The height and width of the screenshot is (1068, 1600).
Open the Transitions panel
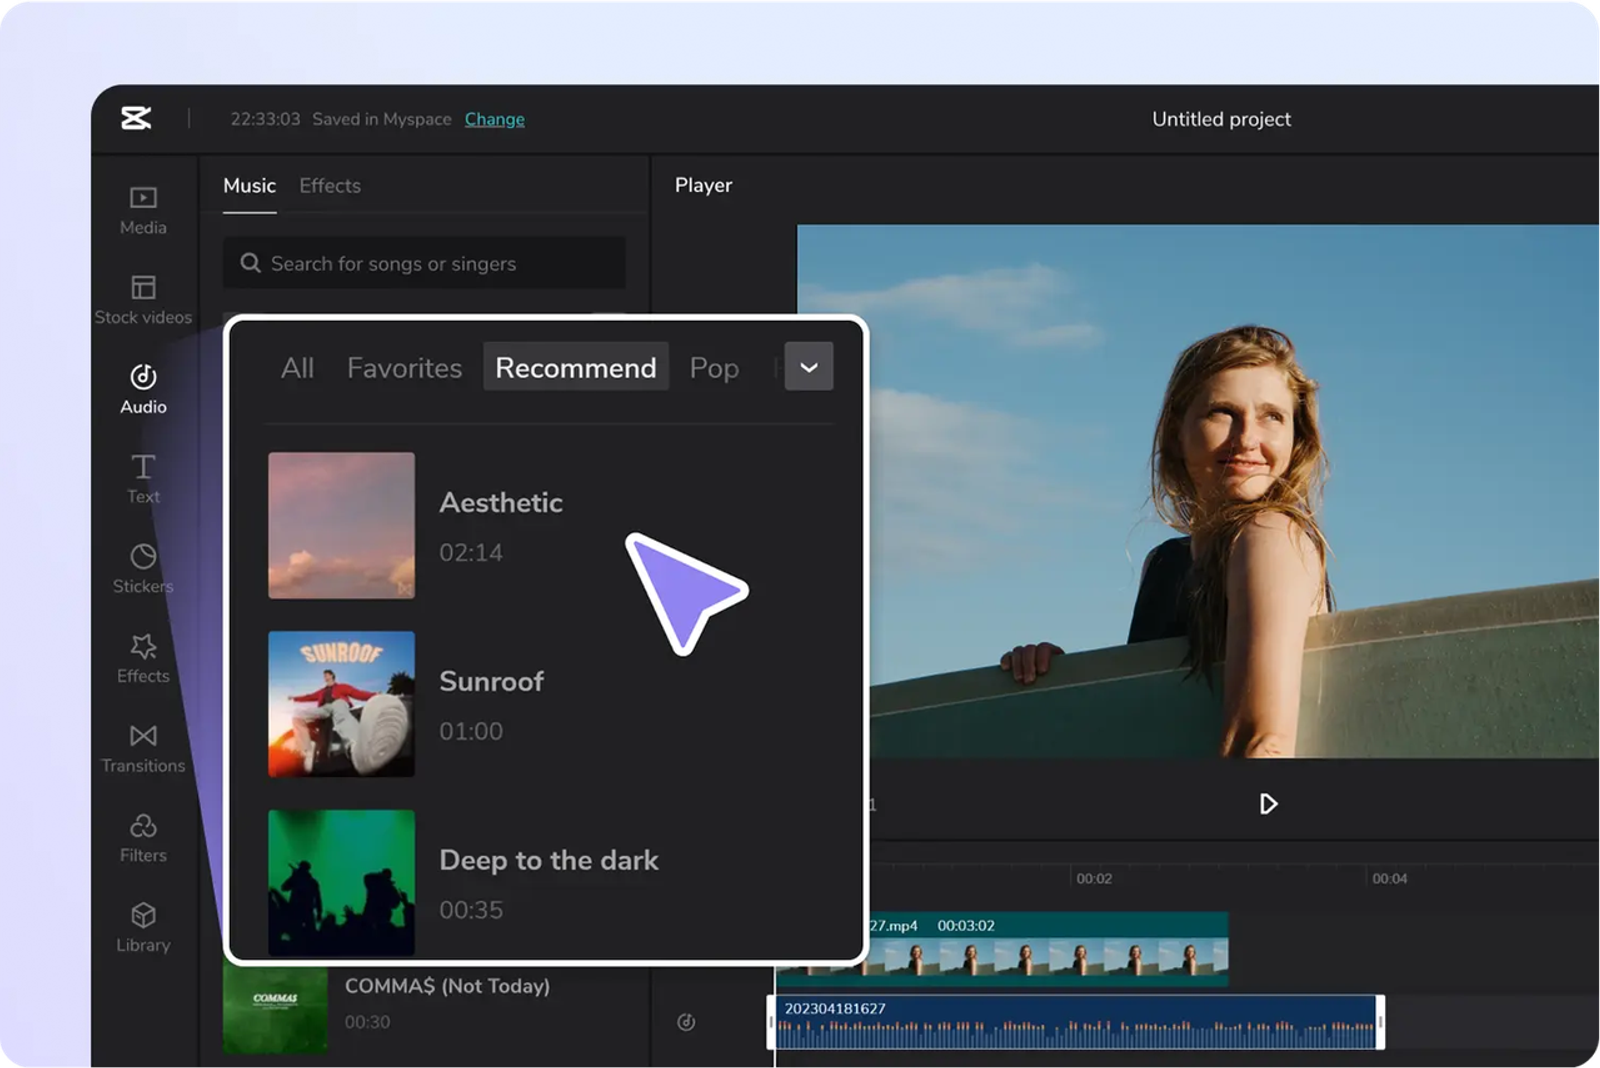click(x=143, y=749)
